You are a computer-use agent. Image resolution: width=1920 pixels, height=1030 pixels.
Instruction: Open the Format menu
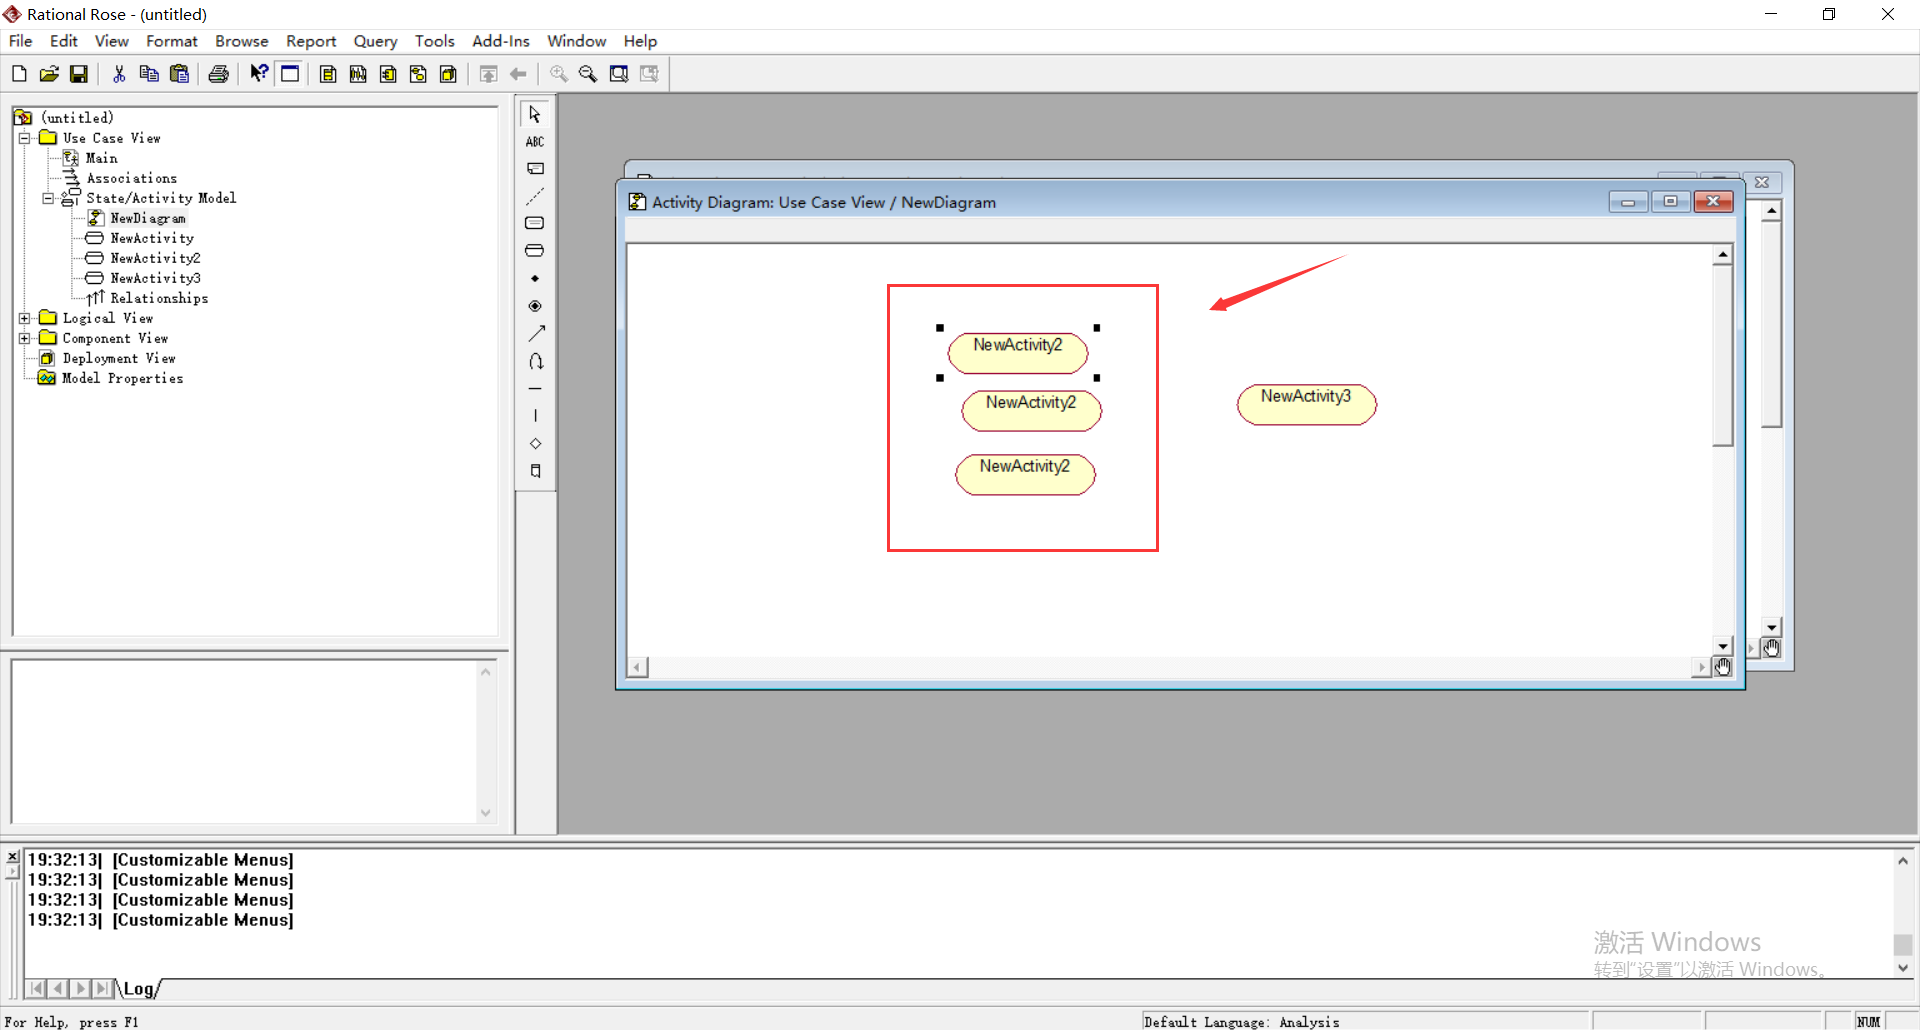click(x=172, y=41)
